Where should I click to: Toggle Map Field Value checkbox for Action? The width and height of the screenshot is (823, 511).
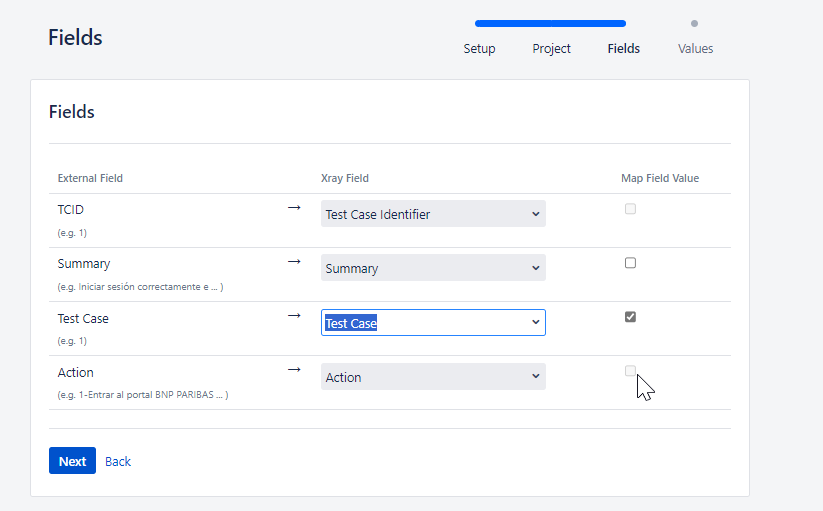pos(630,371)
